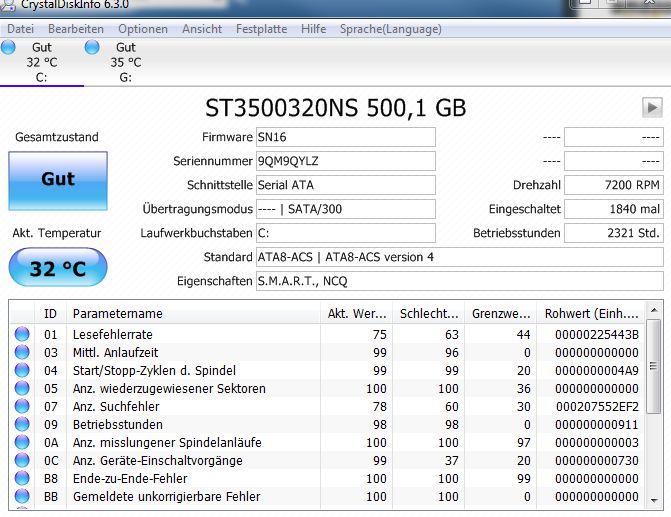Open the Sprache(Language) menu
This screenshot has height=517, width=671.
[391, 29]
